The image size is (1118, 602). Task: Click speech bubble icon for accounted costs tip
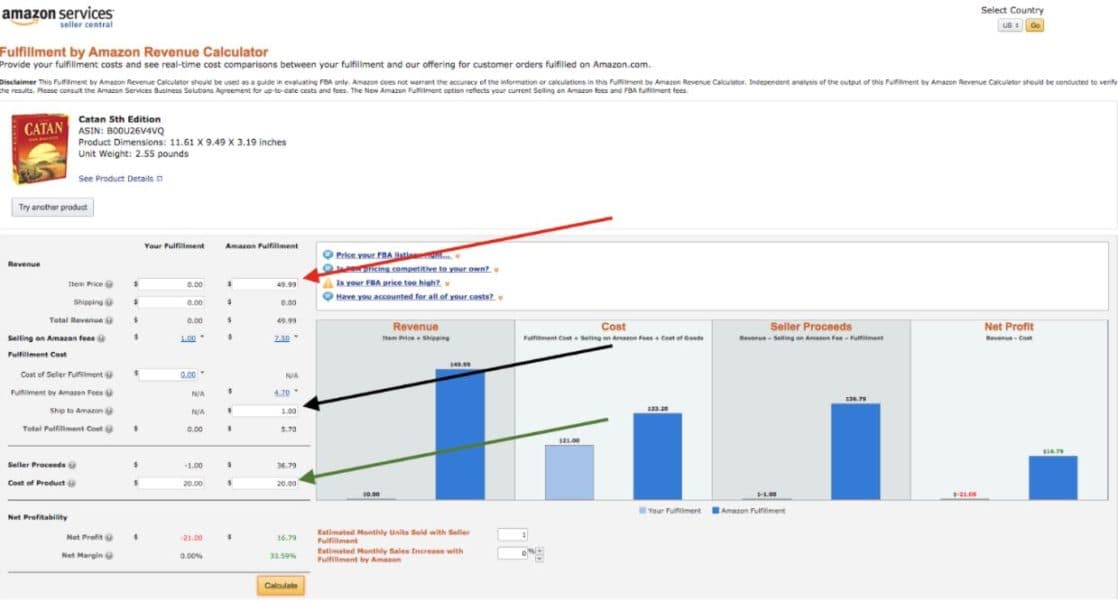coord(328,296)
